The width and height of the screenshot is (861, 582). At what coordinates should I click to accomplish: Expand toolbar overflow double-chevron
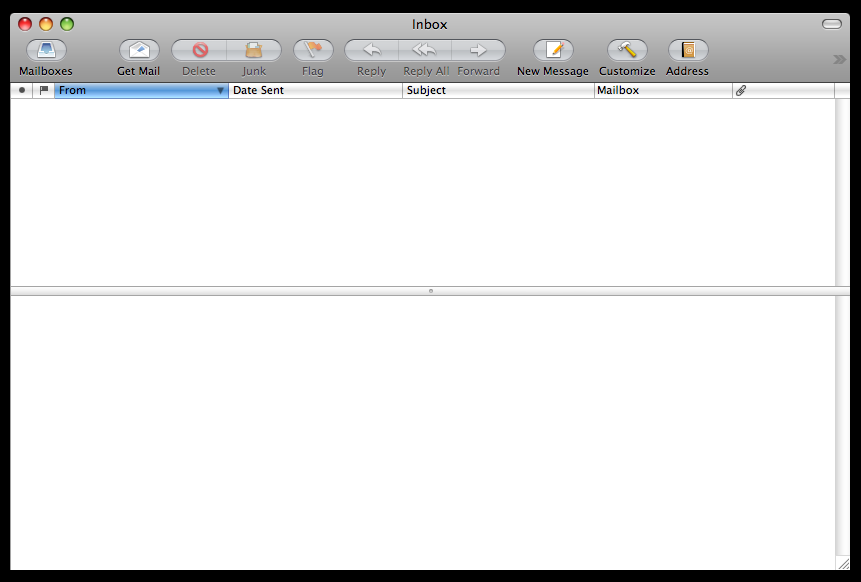pos(839,59)
